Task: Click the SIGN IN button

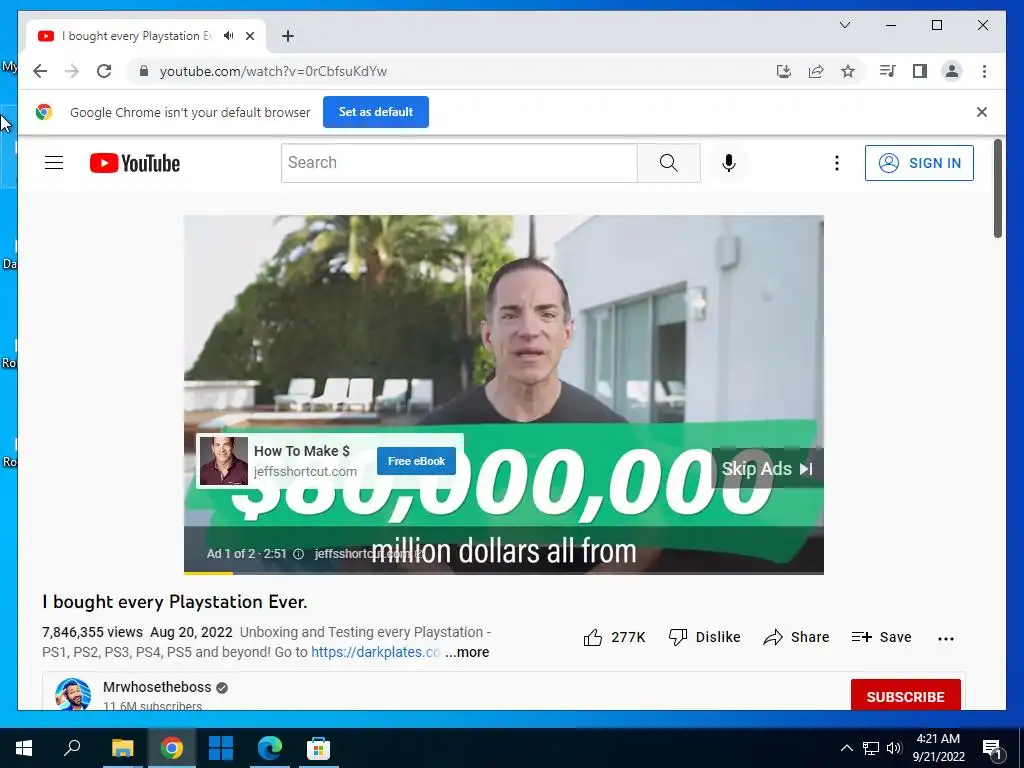Action: pyautogui.click(x=919, y=163)
